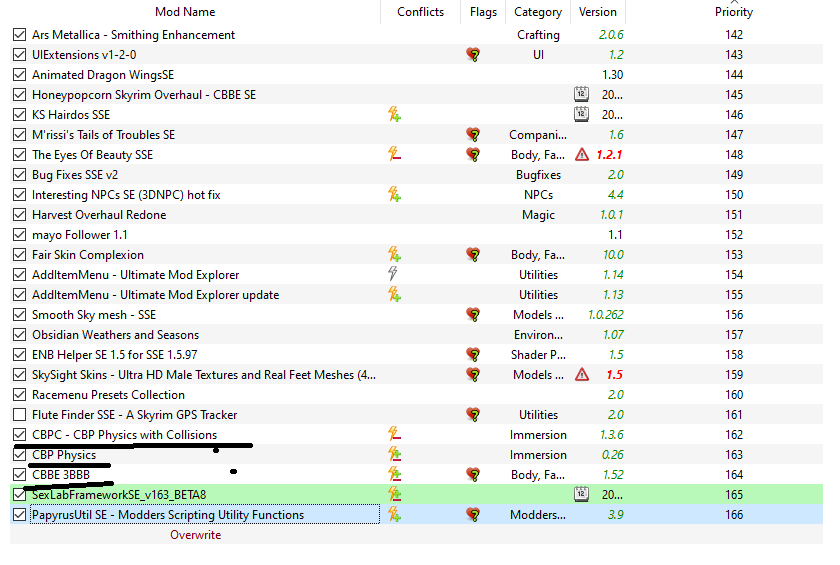The height and width of the screenshot is (565, 840).
Task: Click the Shader P... category cell
Action: (538, 355)
